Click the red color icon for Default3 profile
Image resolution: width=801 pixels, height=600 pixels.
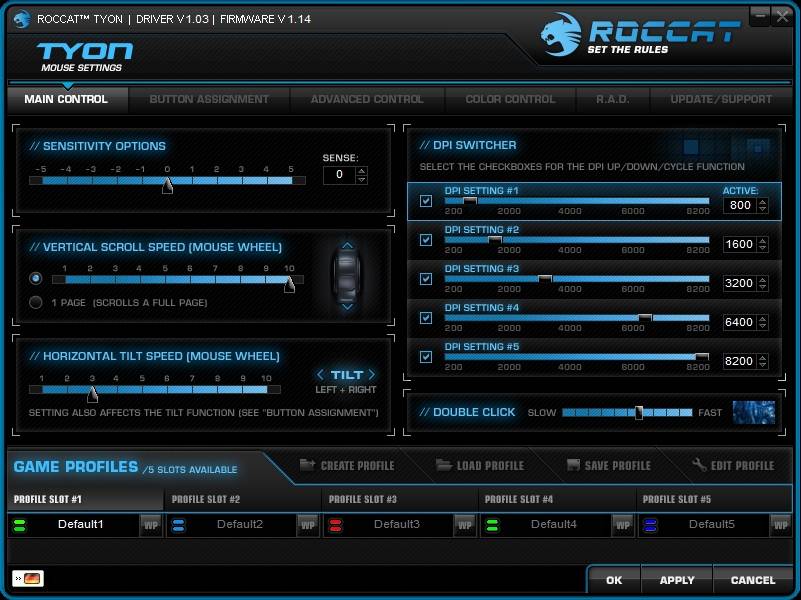(x=336, y=525)
